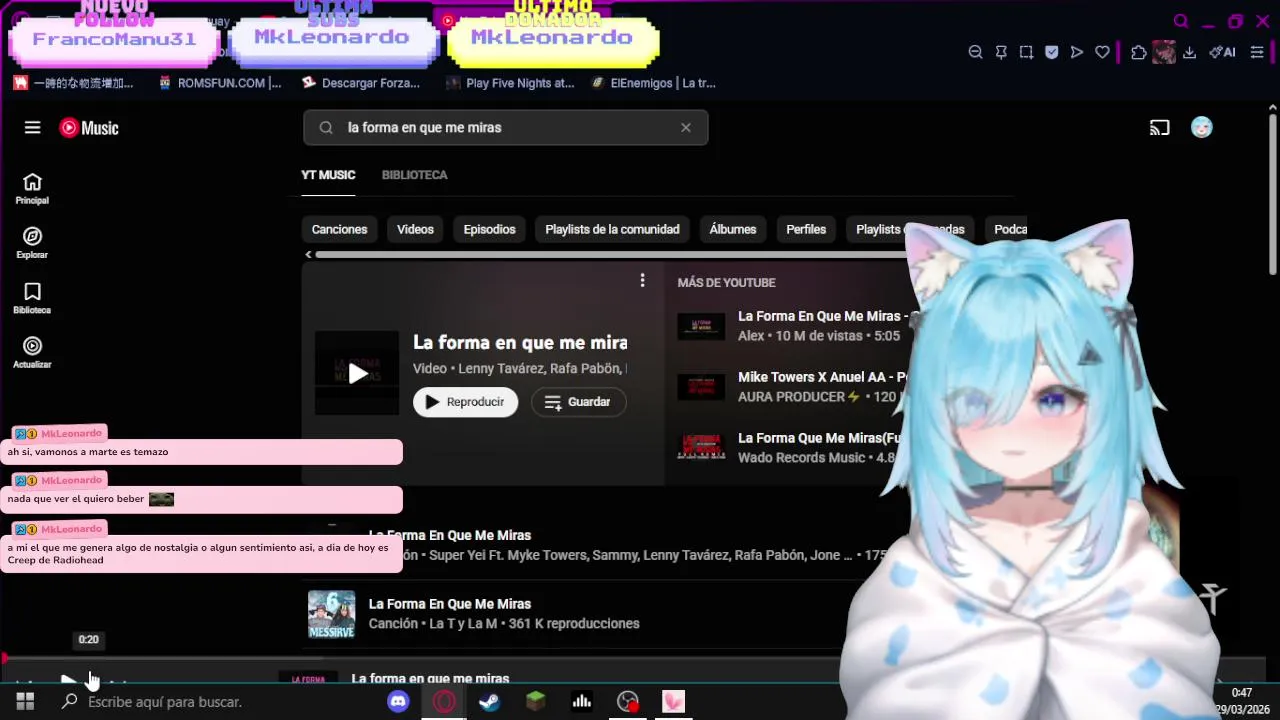Open three-dot menu on top result card
Image resolution: width=1280 pixels, height=720 pixels.
[643, 281]
